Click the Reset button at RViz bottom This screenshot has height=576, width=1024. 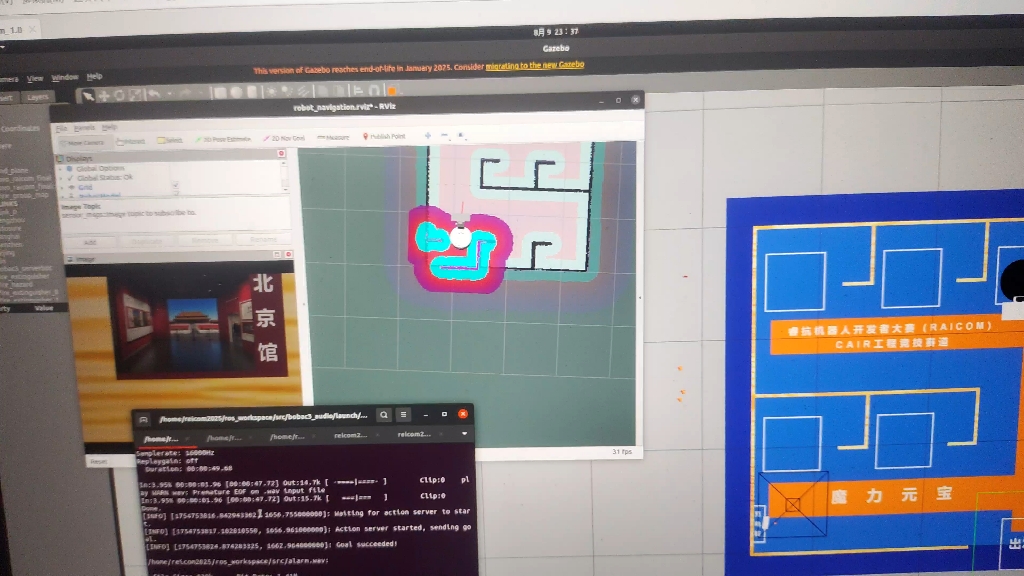99,462
